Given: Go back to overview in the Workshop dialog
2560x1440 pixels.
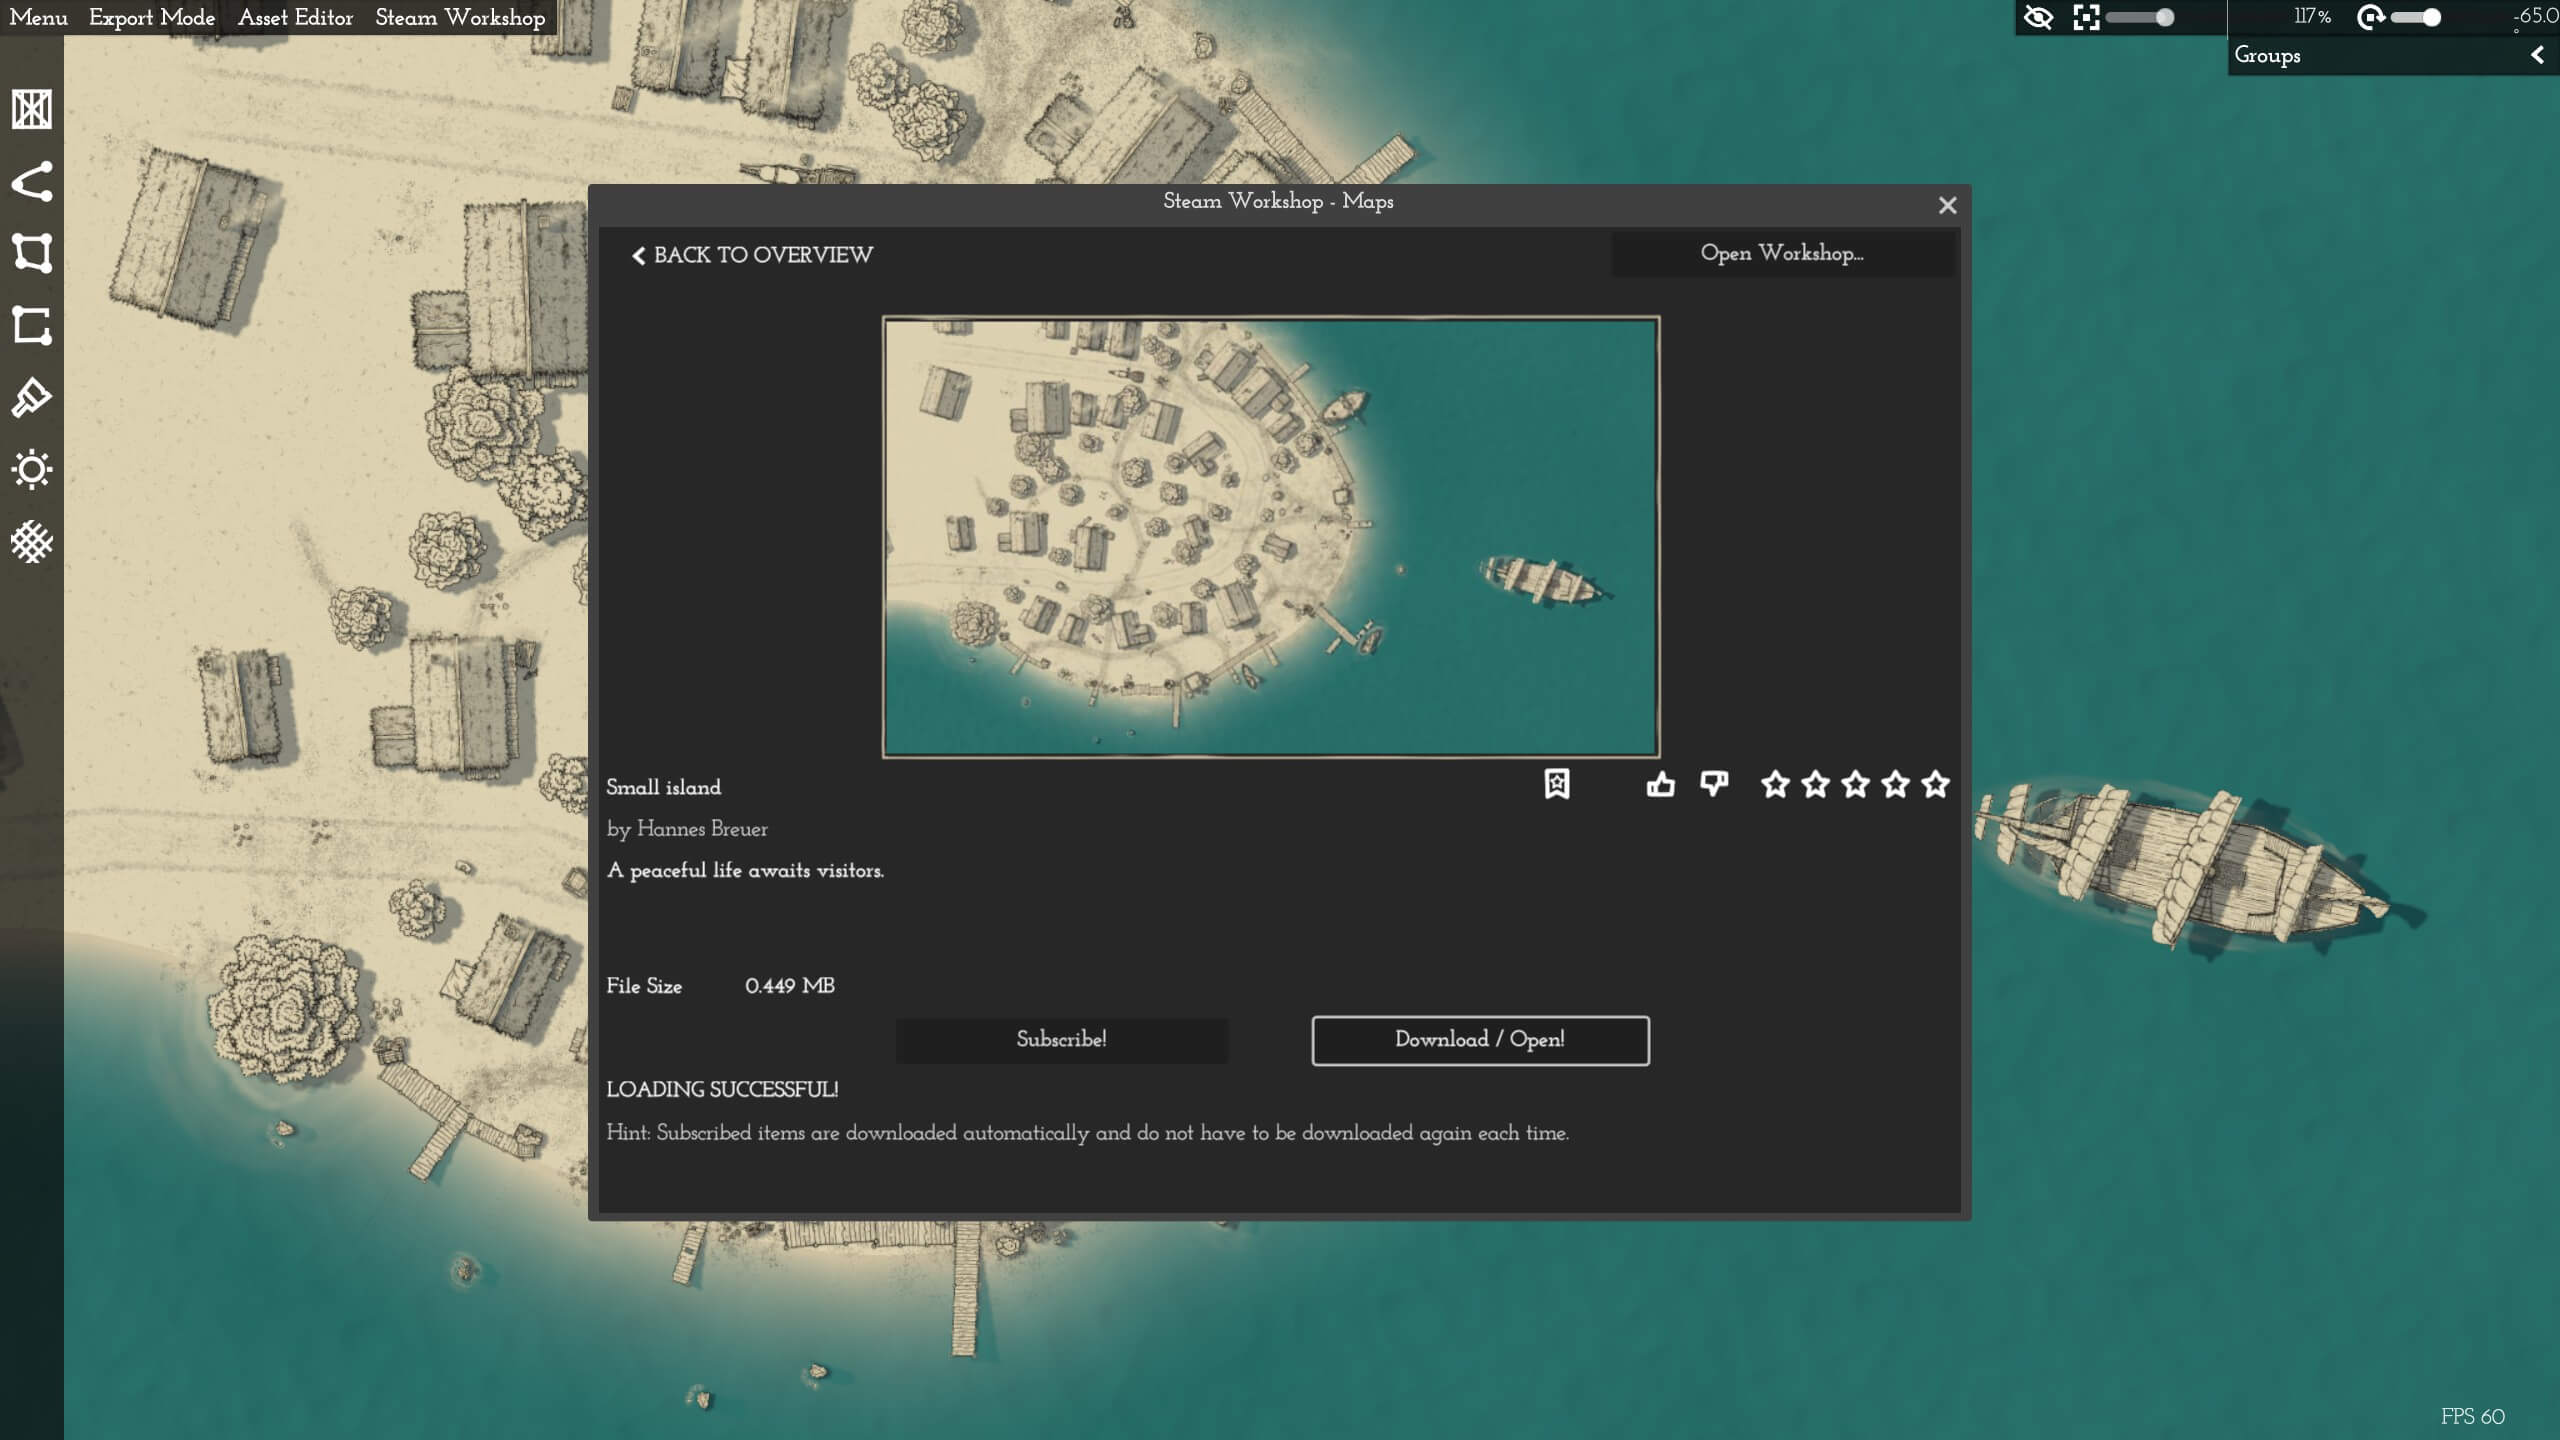Looking at the screenshot, I should click(x=752, y=255).
